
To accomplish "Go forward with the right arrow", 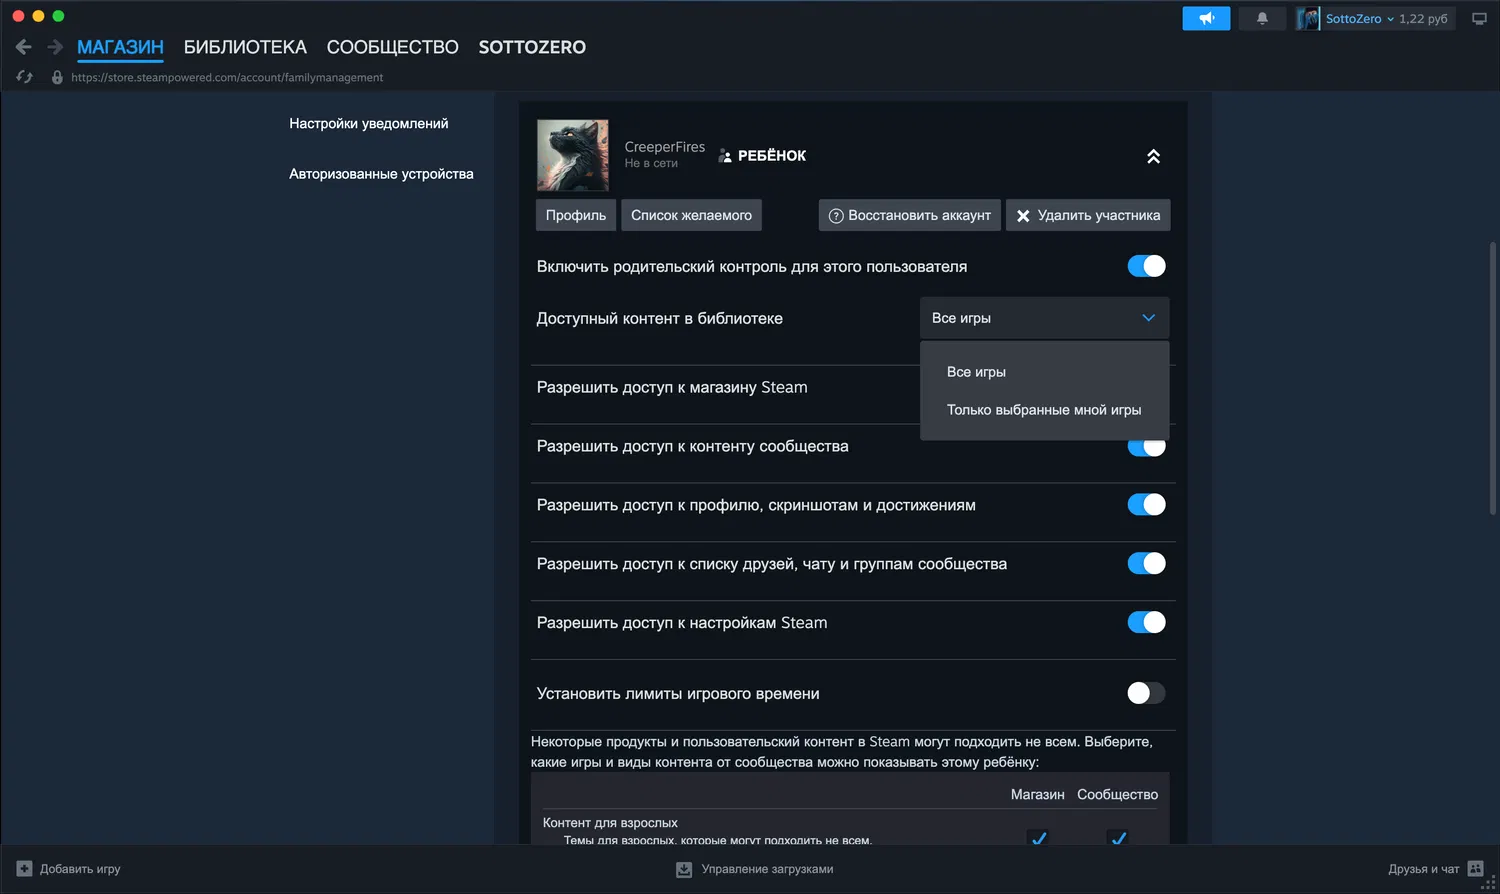I will coord(55,47).
